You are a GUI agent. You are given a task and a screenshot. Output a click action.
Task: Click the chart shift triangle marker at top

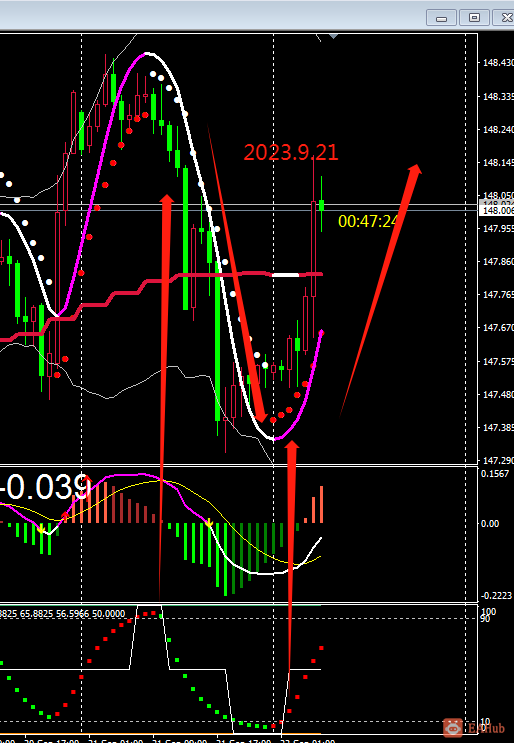[x=333, y=36]
